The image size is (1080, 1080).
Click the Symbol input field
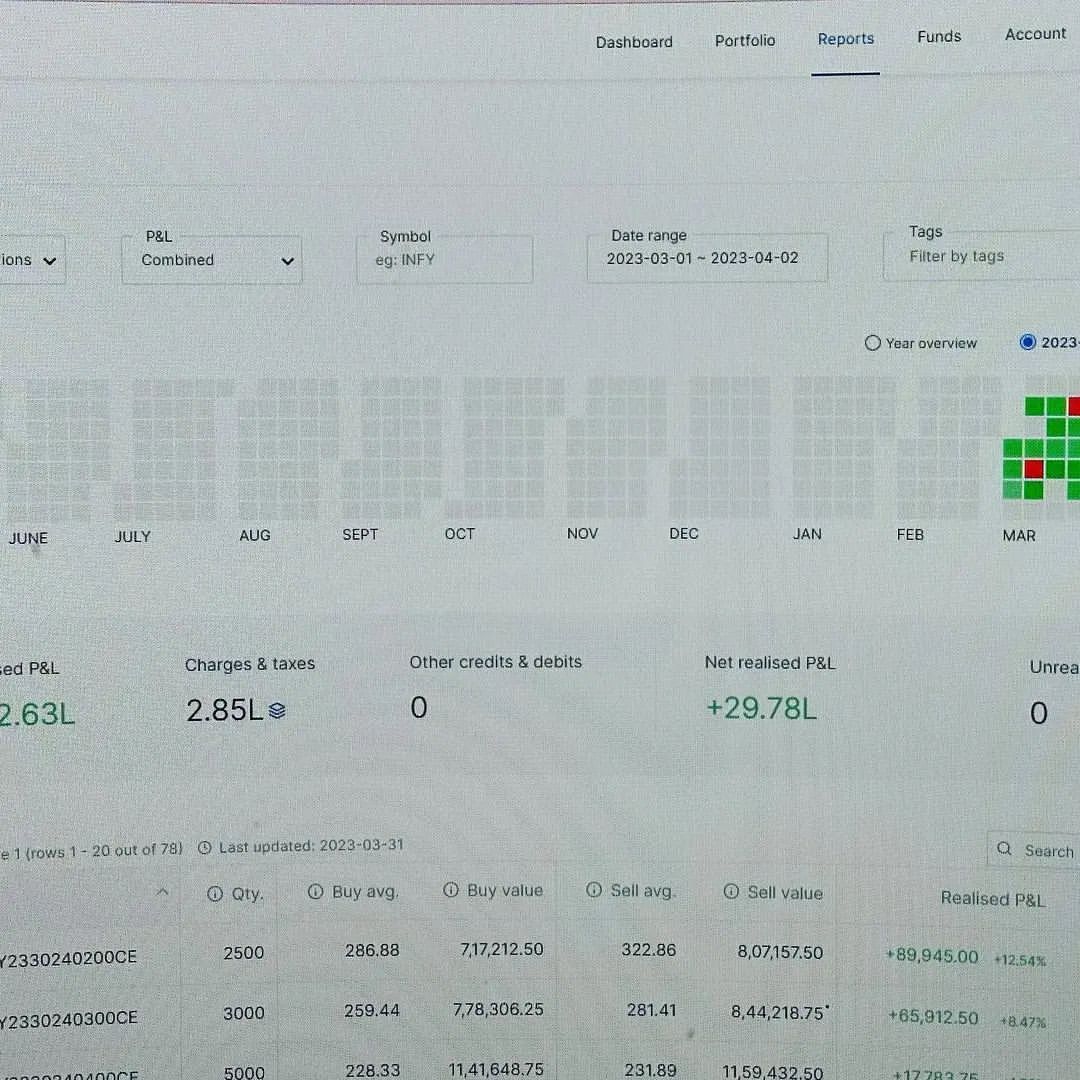coord(444,260)
